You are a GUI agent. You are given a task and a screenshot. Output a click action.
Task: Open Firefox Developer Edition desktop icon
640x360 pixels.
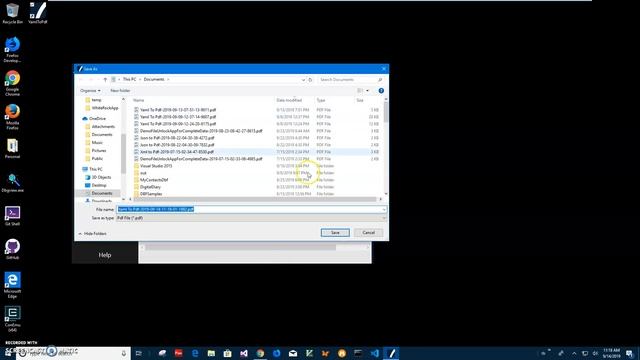point(12,49)
